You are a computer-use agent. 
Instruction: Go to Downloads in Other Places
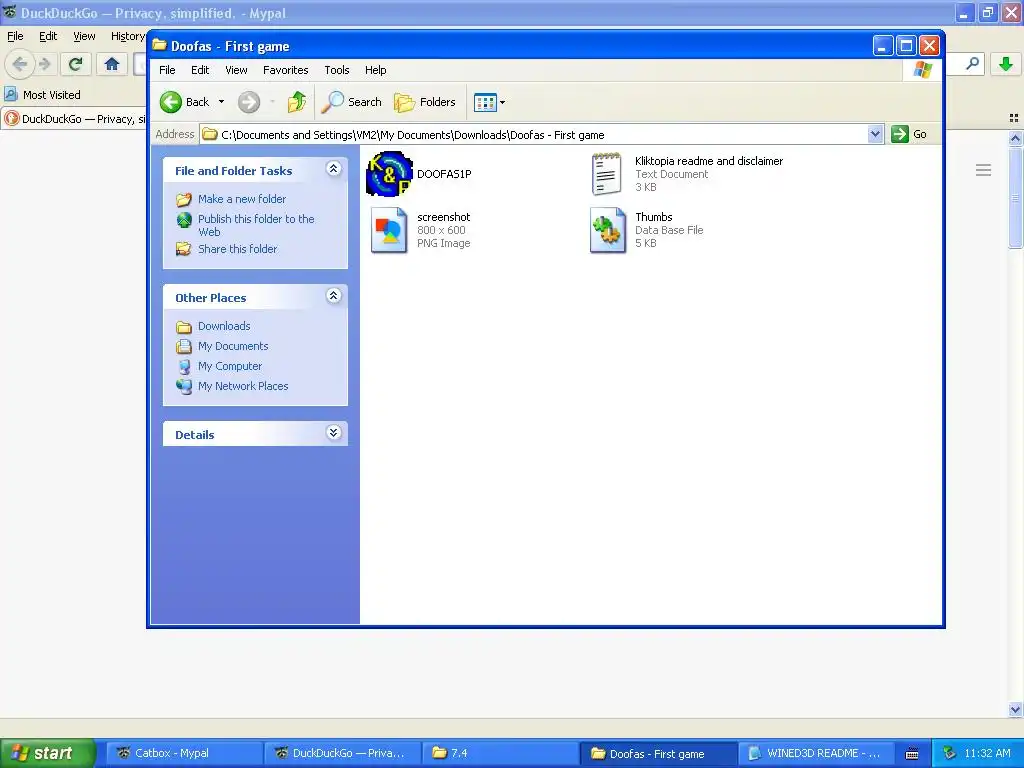[x=224, y=326]
